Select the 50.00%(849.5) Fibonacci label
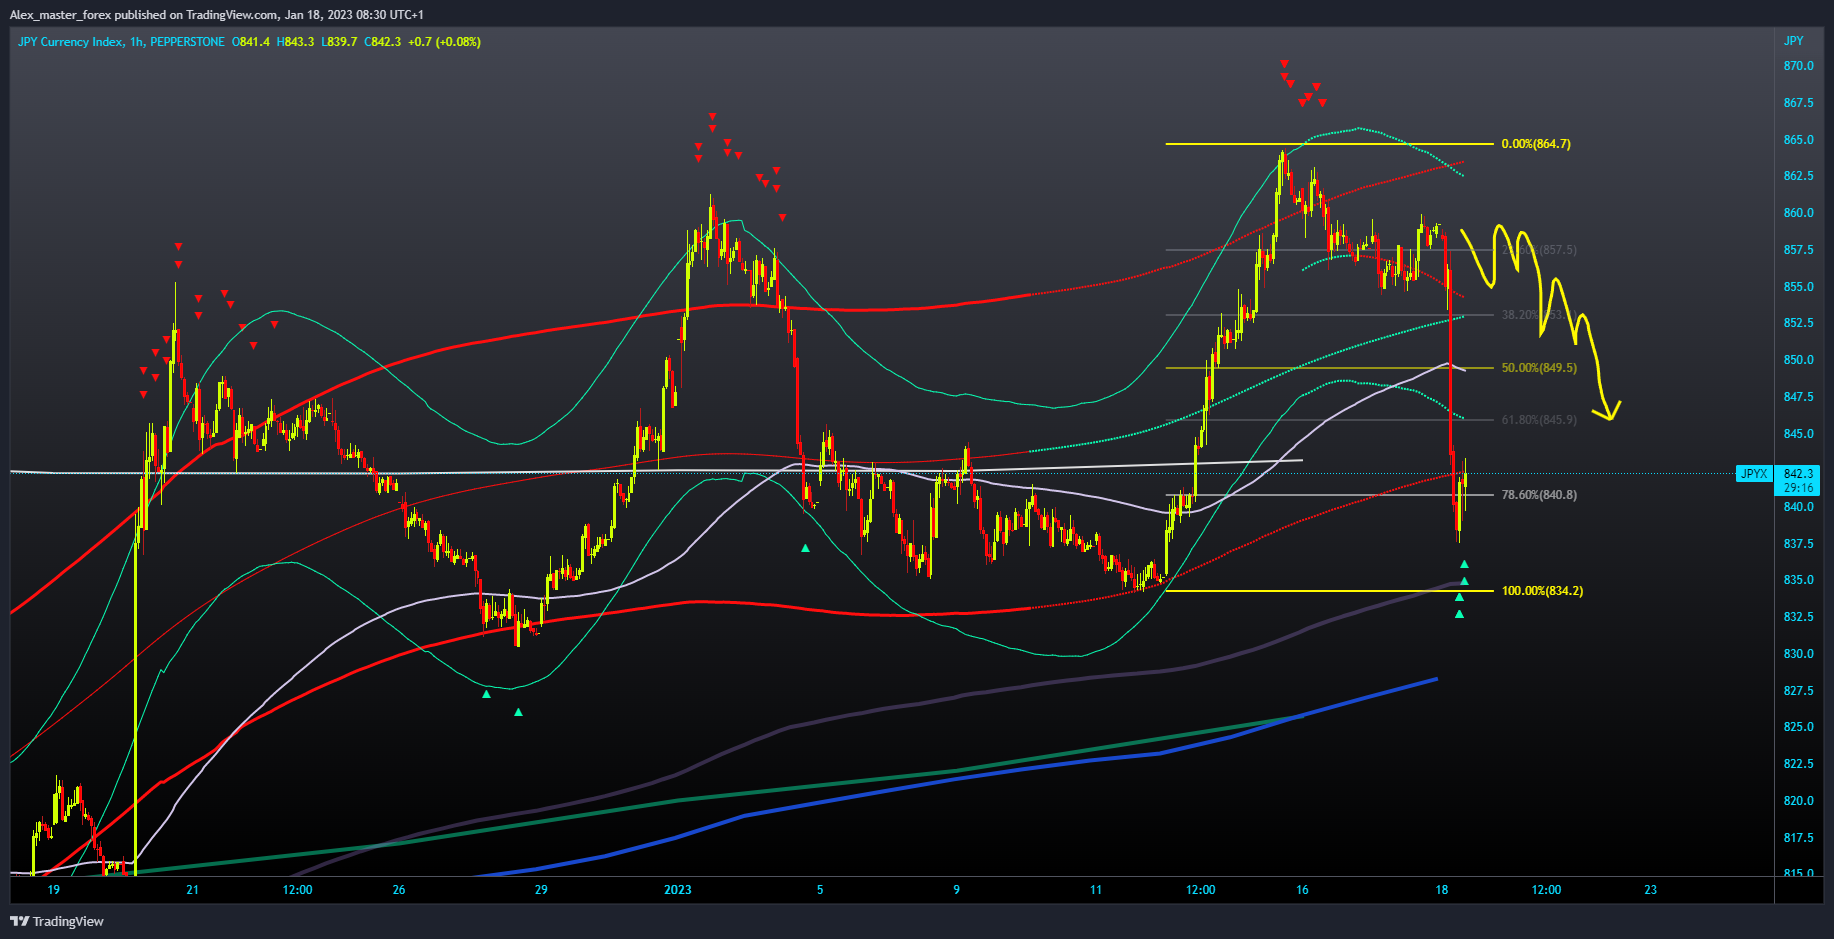Screen dimensions: 1834x939 point(1539,368)
